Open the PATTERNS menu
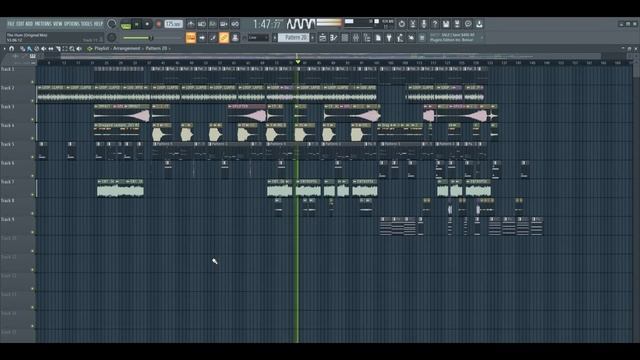Viewport: 640px width, 360px height. click(43, 24)
